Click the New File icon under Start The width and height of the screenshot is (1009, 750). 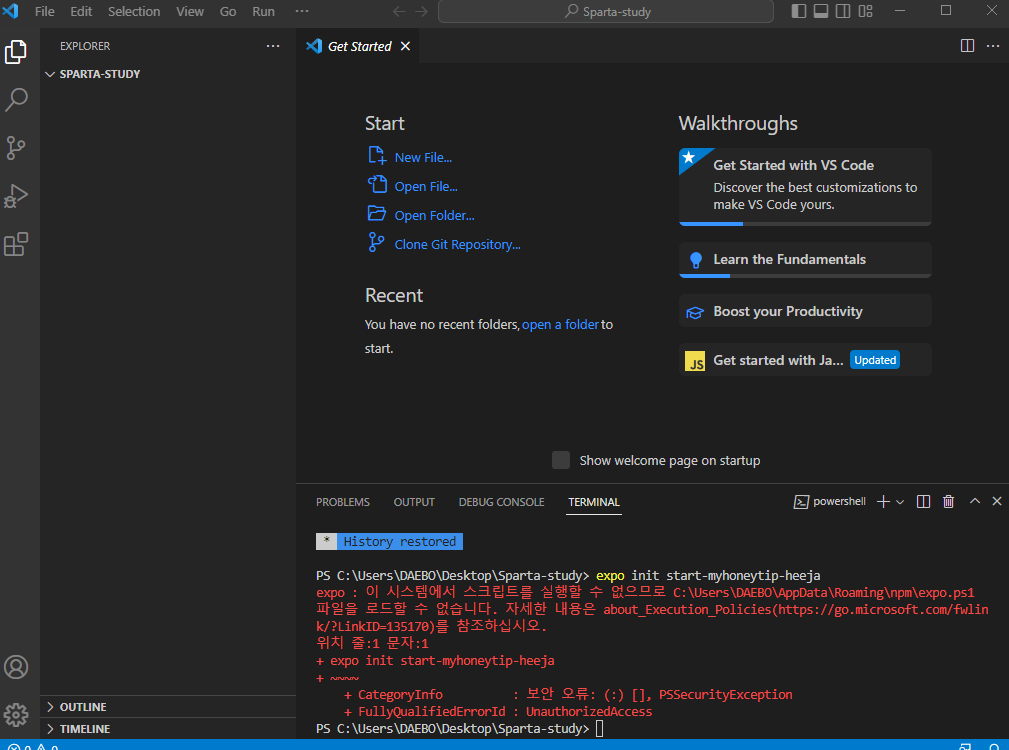pos(377,156)
